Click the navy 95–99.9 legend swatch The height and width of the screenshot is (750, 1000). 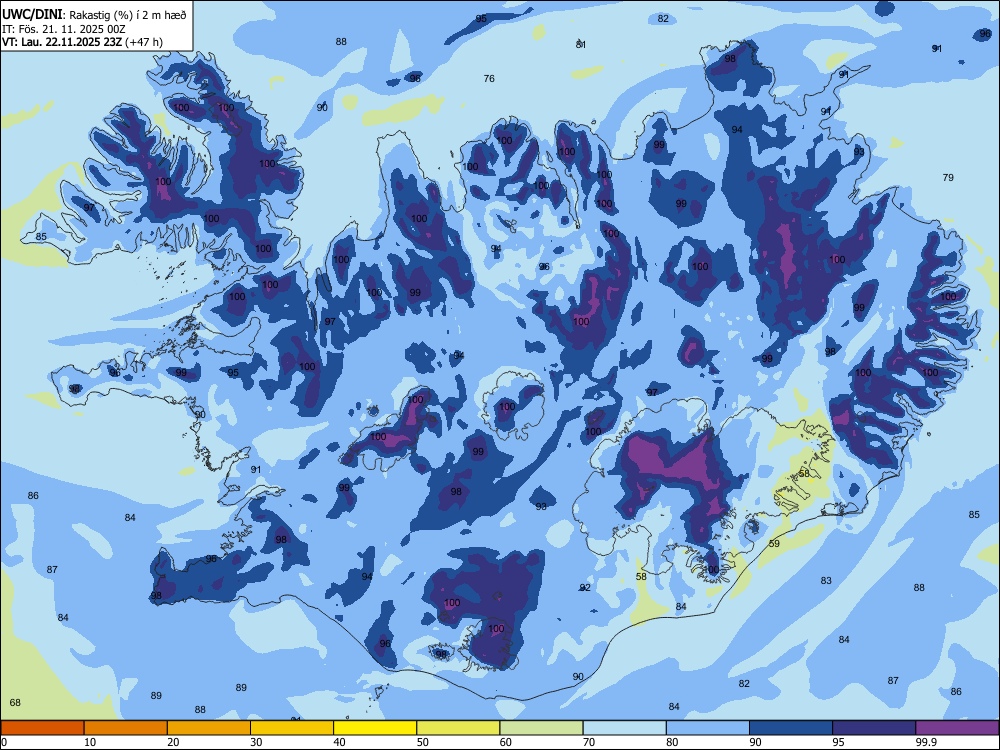point(874,728)
